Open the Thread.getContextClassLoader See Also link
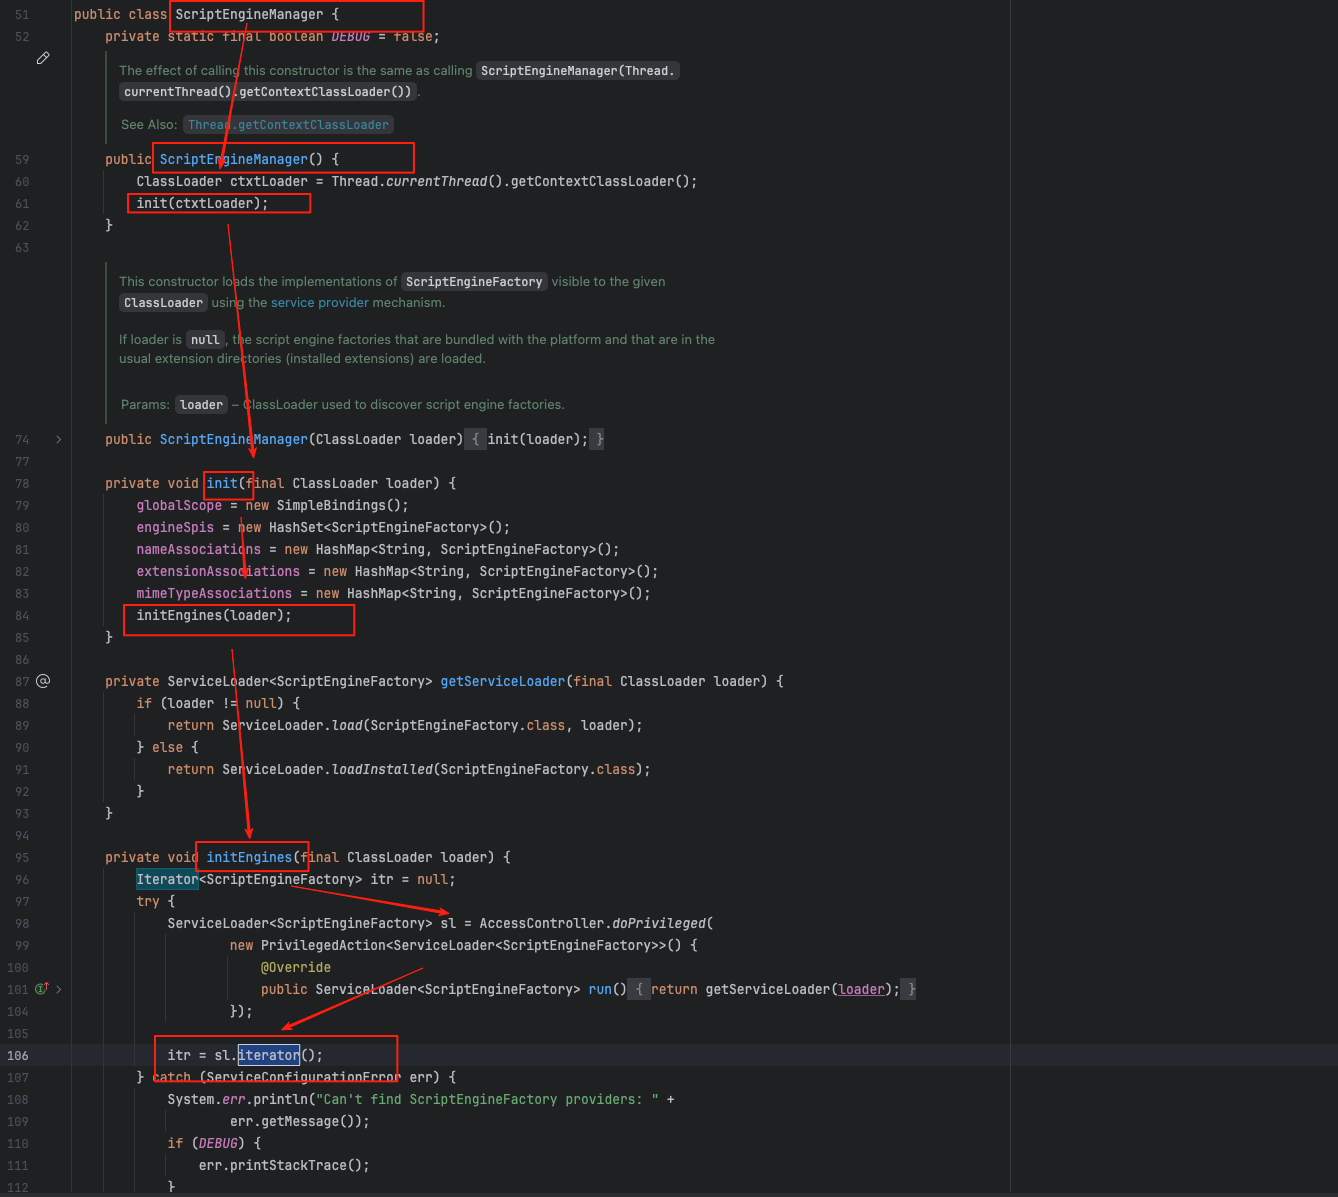1338x1197 pixels. [288, 124]
